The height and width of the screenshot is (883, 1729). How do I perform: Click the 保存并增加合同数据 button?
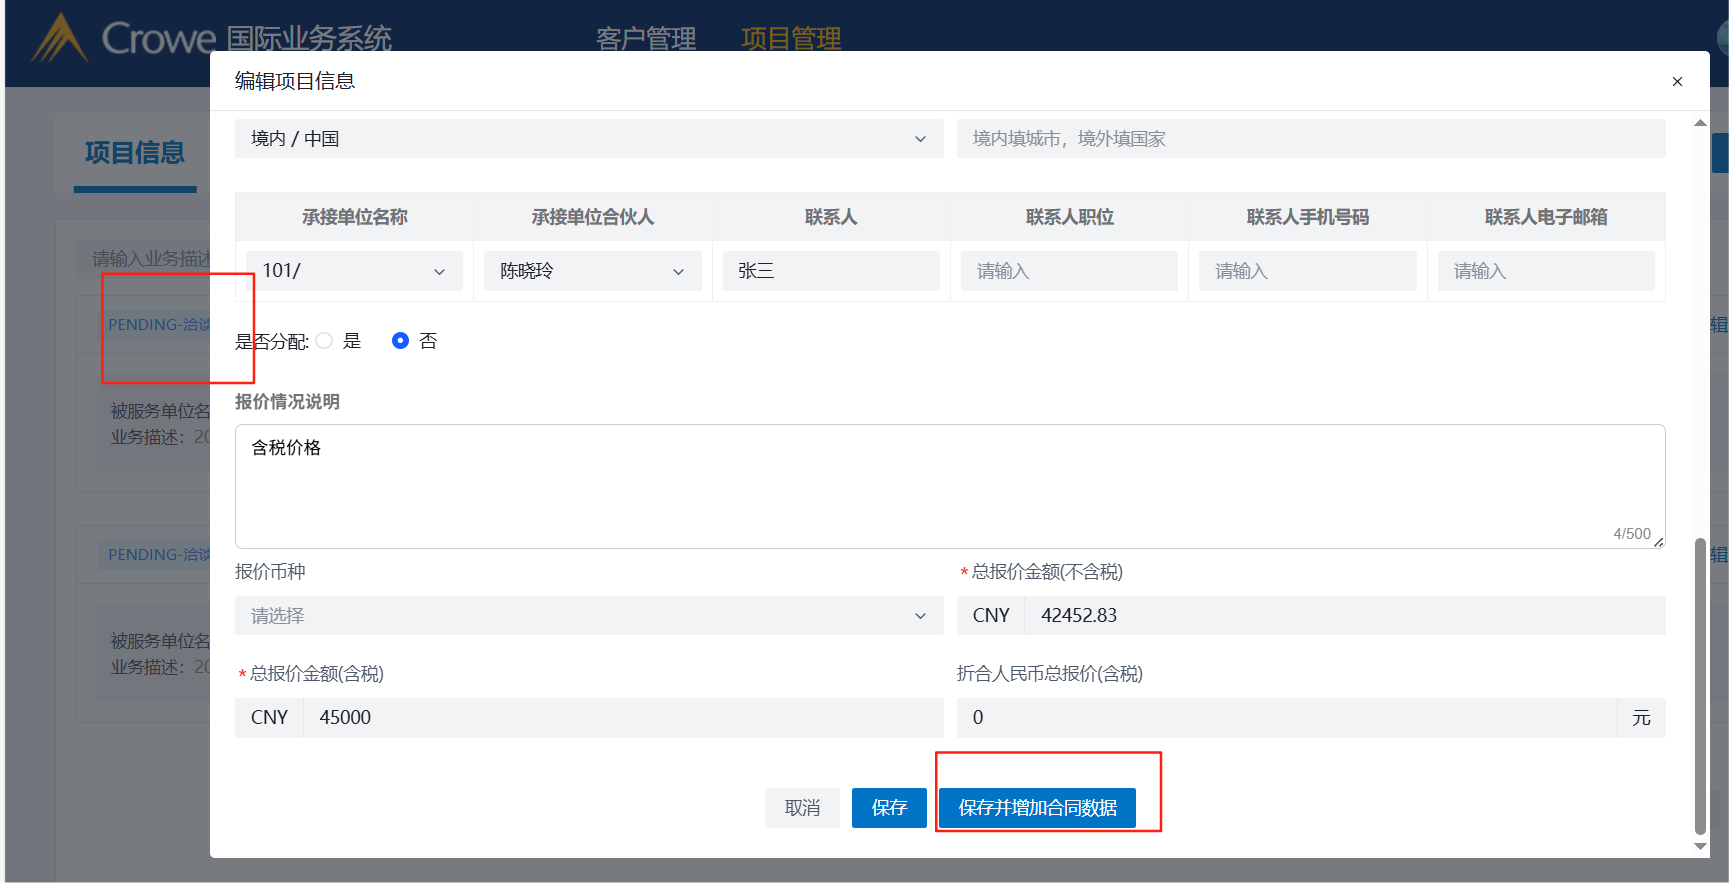click(1038, 808)
